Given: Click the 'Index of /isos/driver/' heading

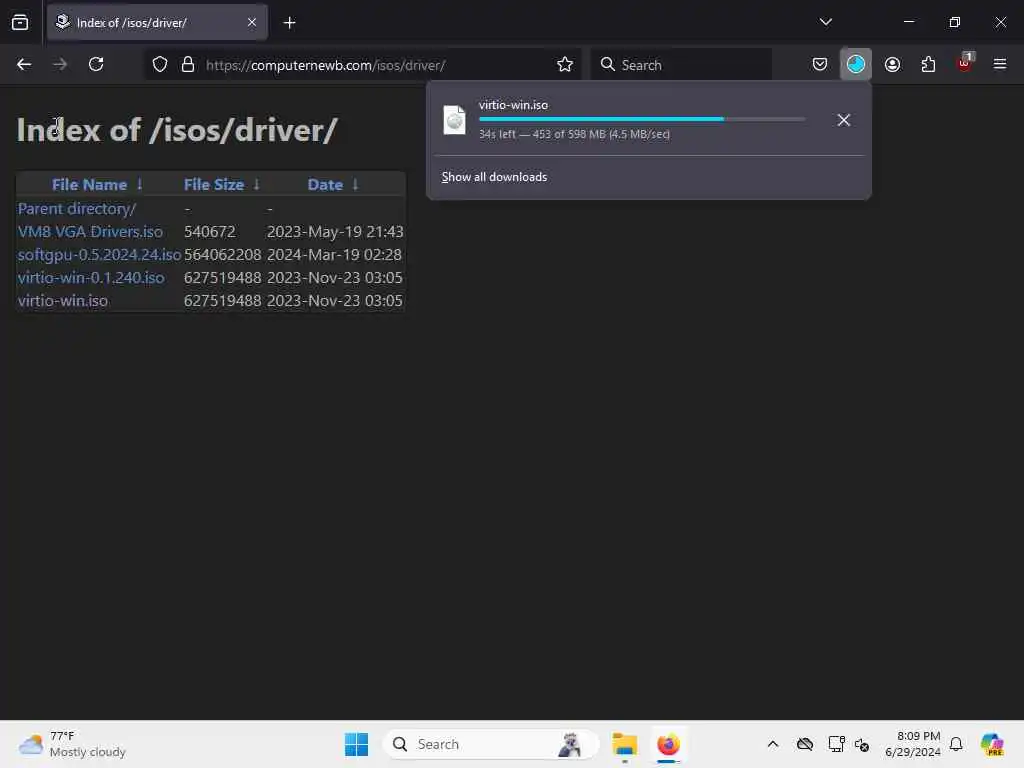Looking at the screenshot, I should 176,130.
